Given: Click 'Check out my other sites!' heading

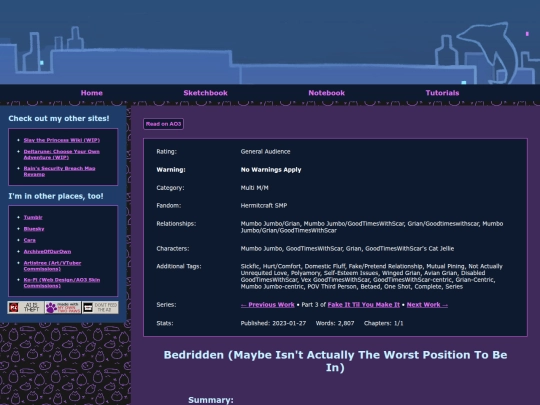Looking at the screenshot, I should [x=59, y=118].
